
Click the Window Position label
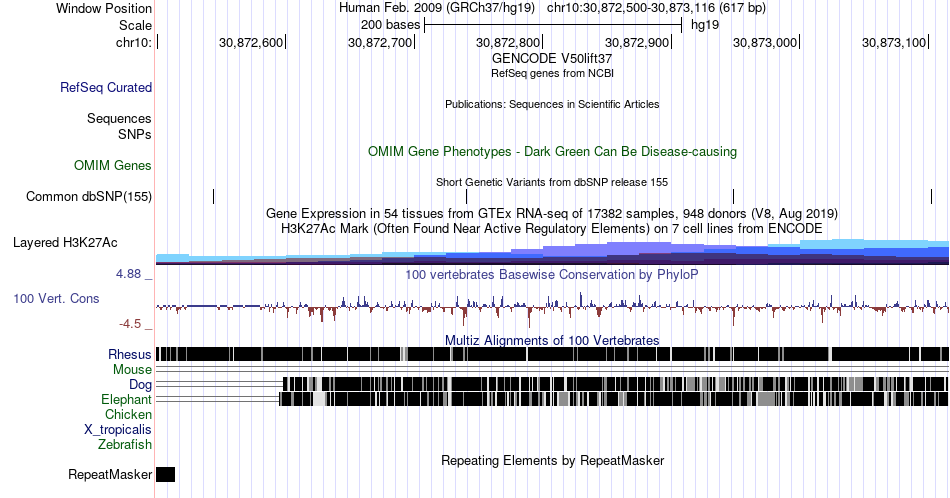104,8
